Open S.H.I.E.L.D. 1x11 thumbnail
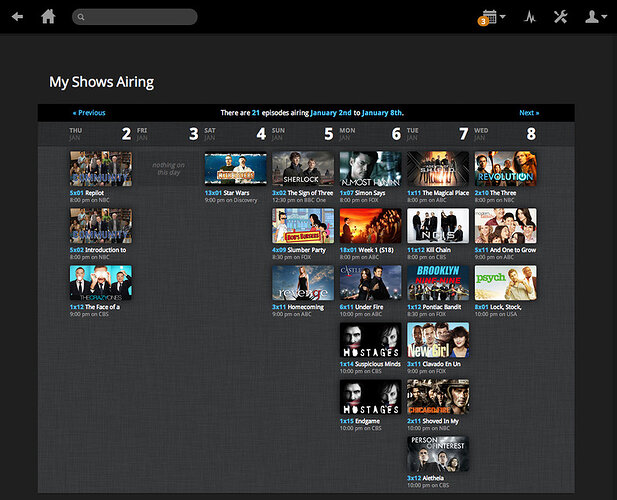Image resolution: width=617 pixels, height=500 pixels. pos(438,169)
